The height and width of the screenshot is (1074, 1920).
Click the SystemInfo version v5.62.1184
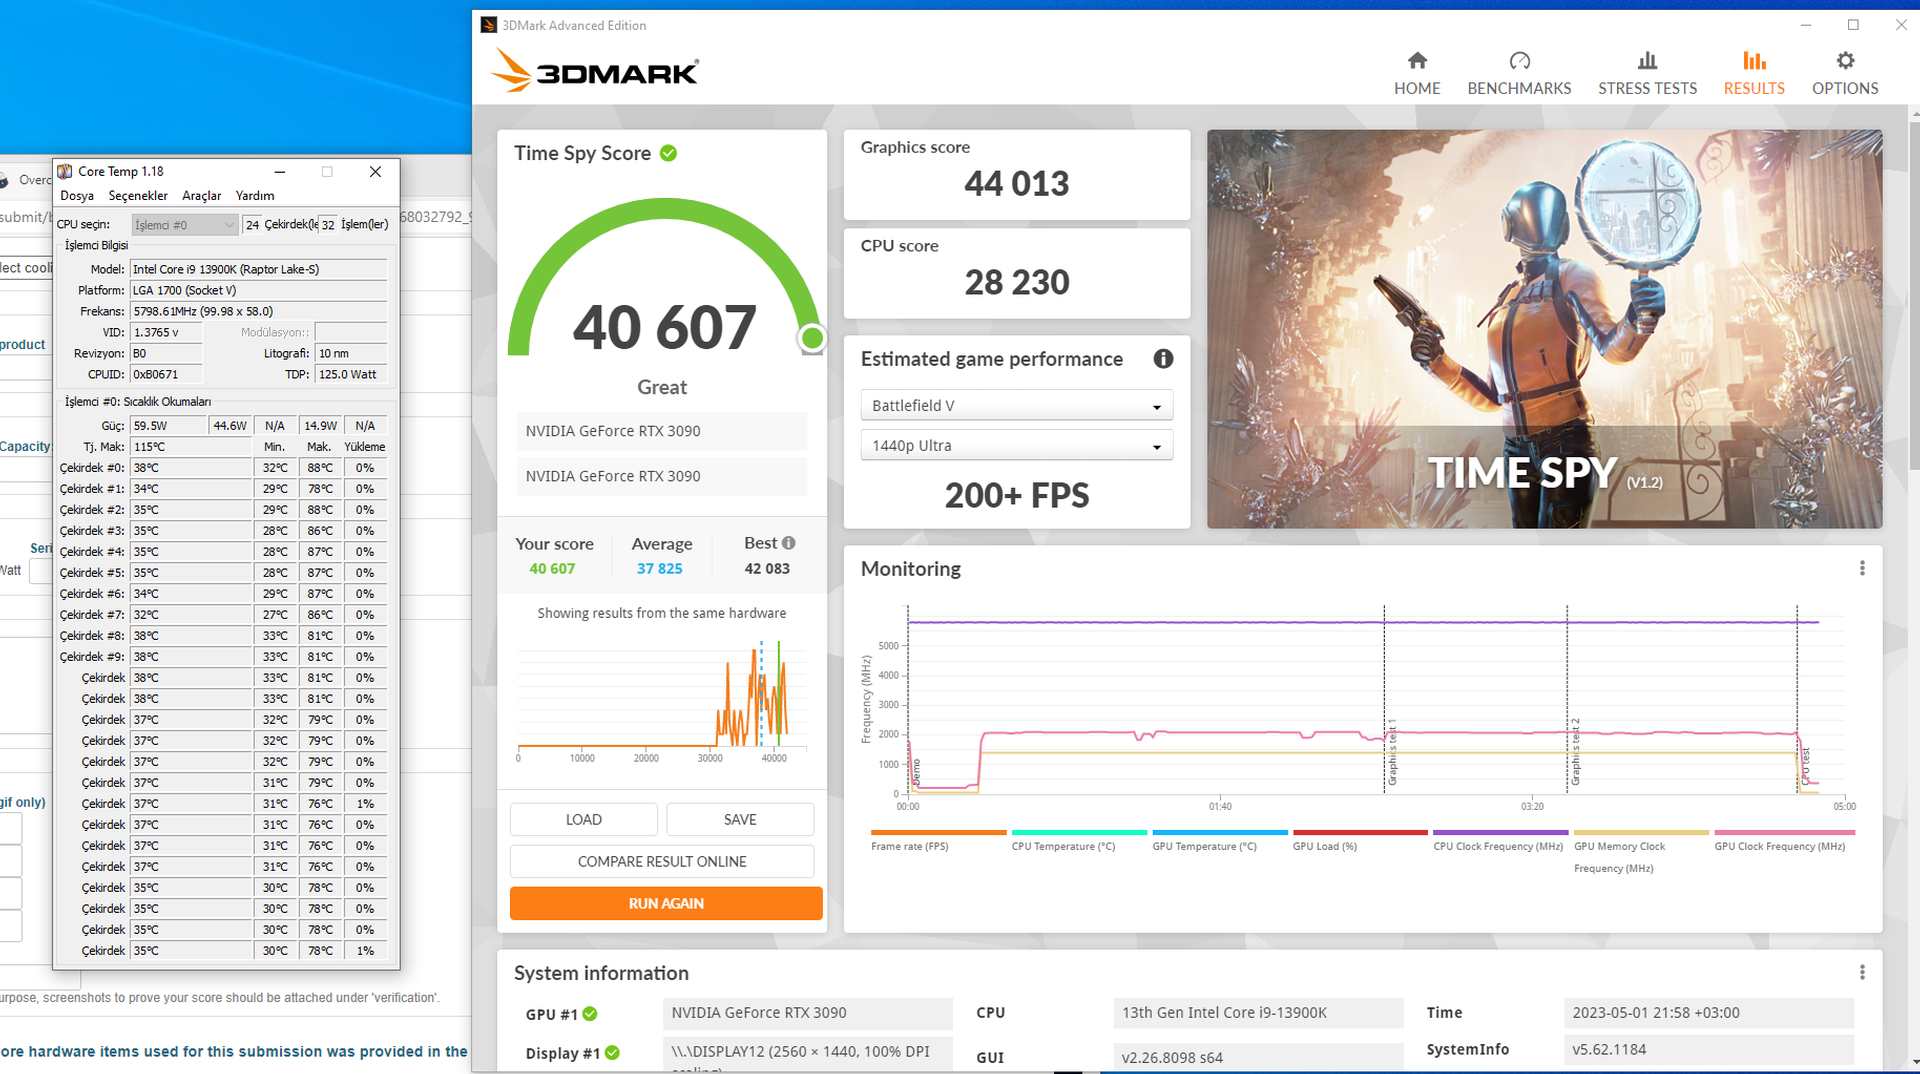tap(1708, 1050)
